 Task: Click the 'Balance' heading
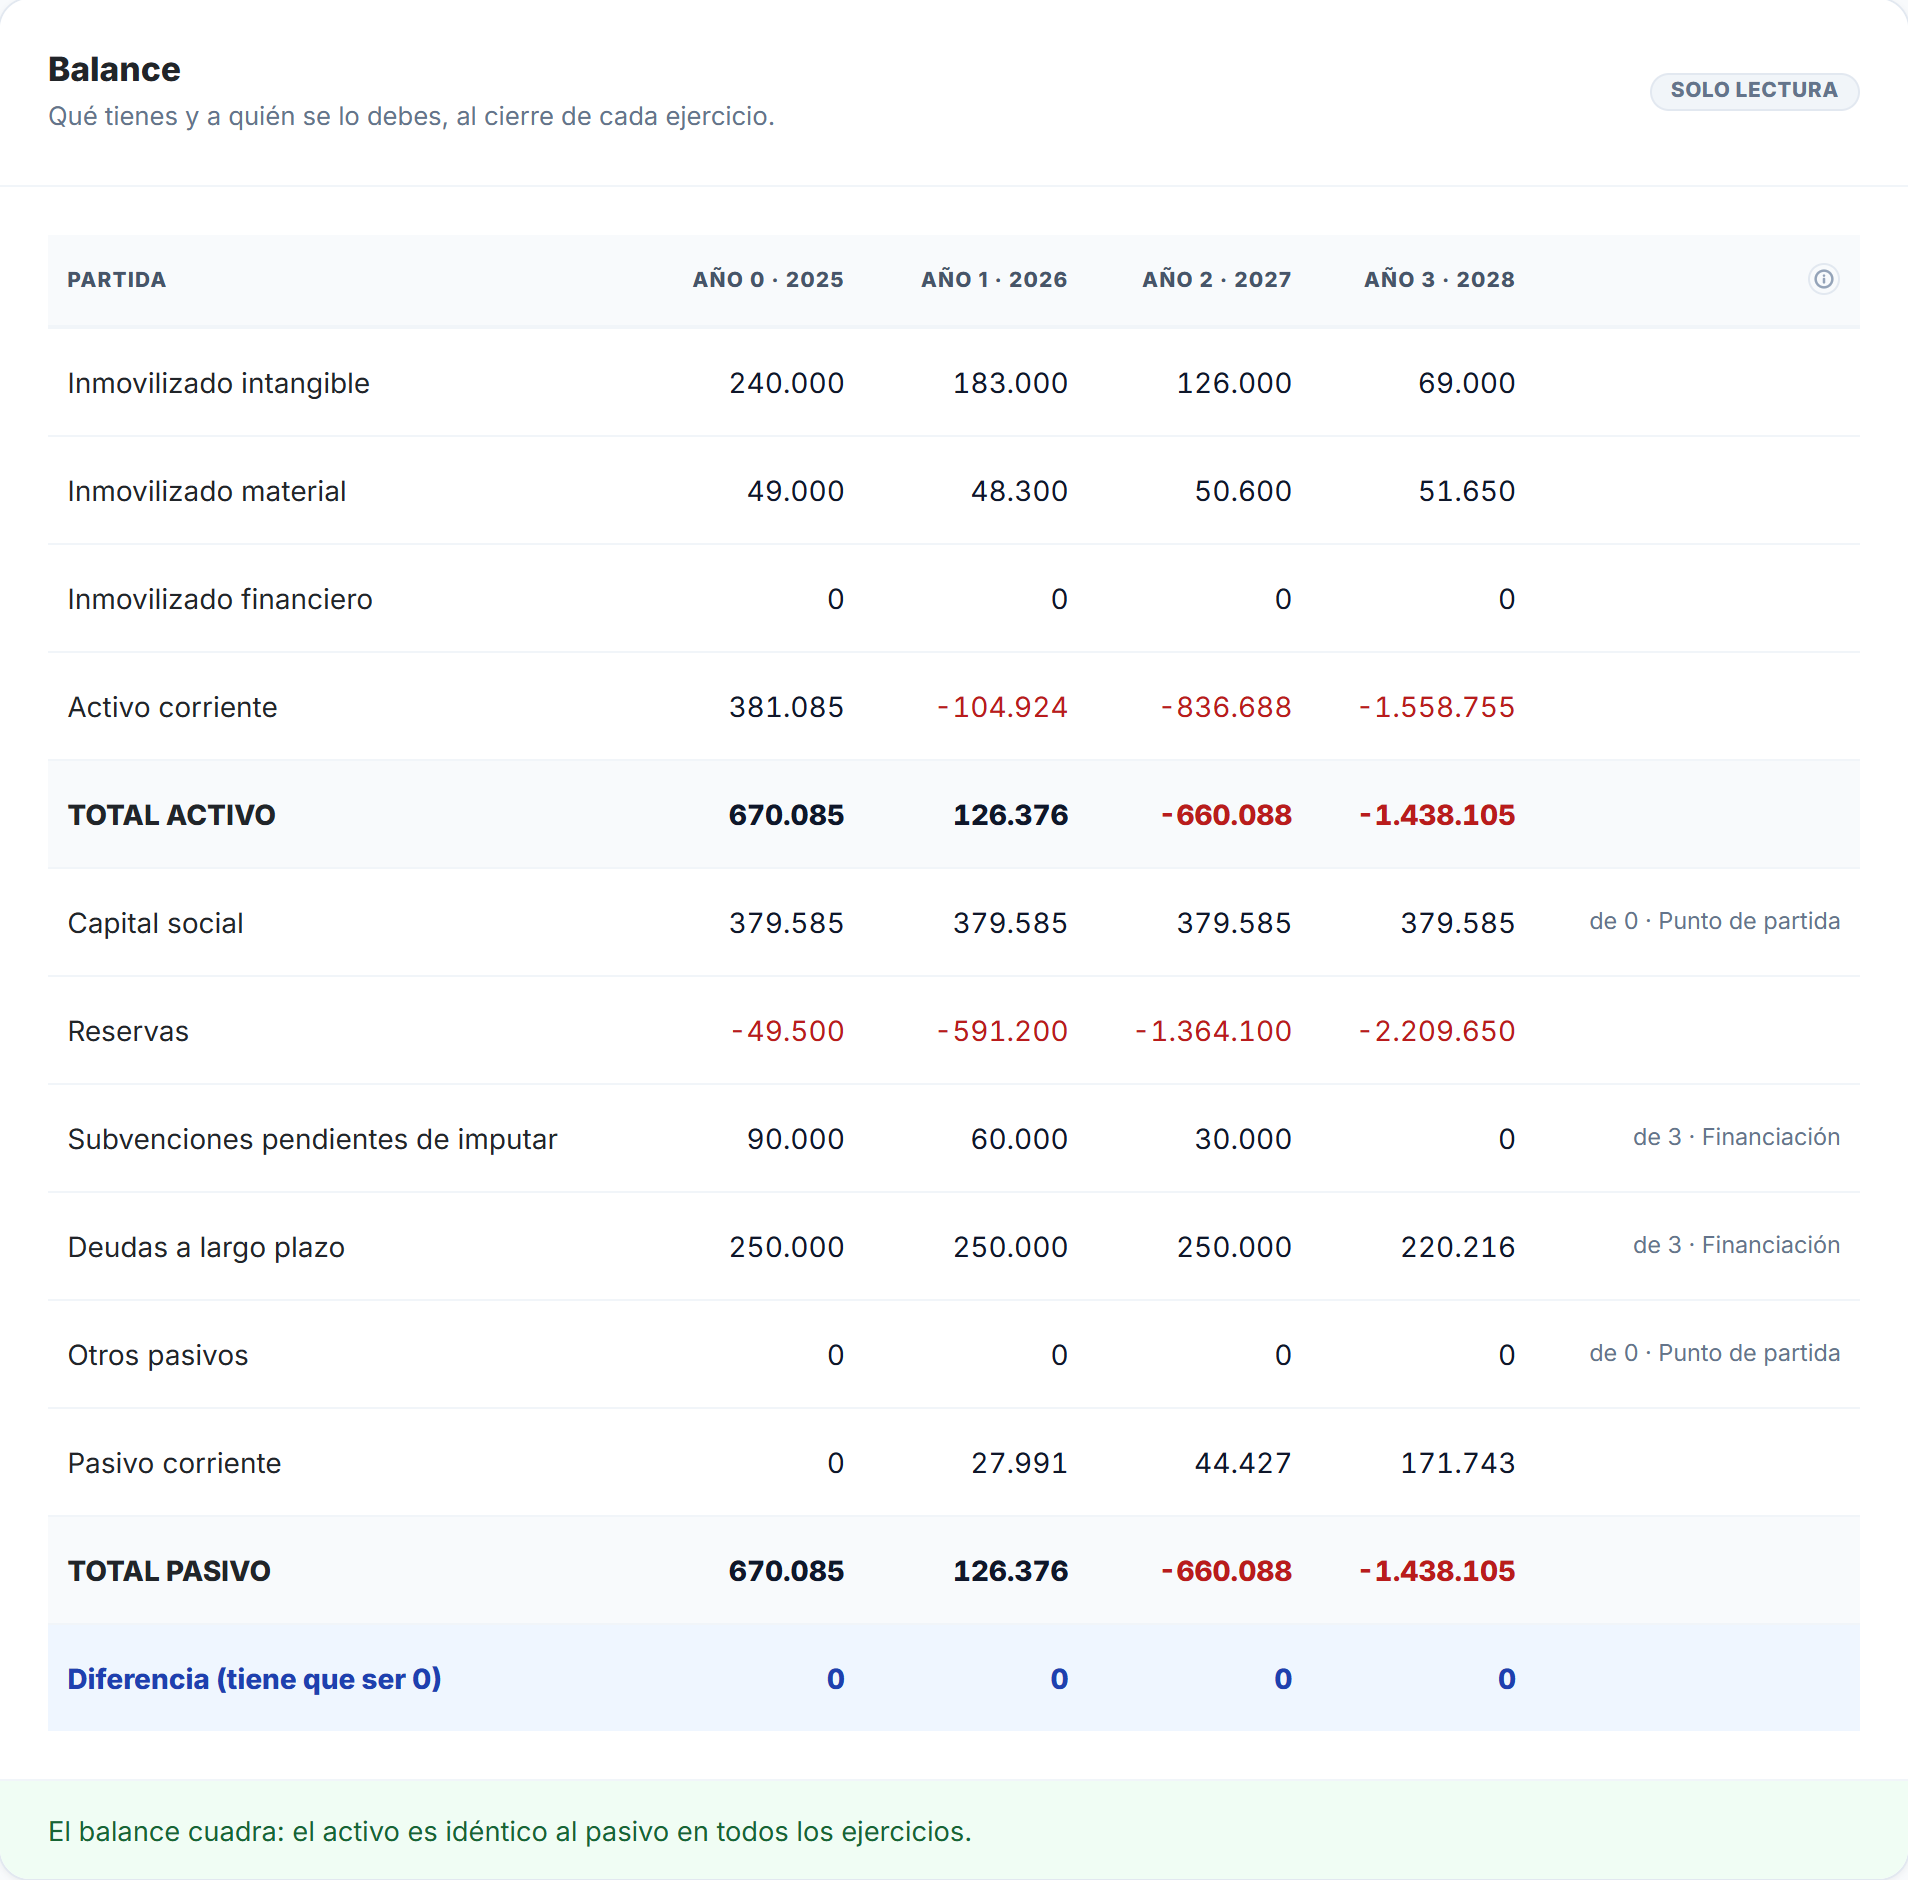(x=114, y=69)
